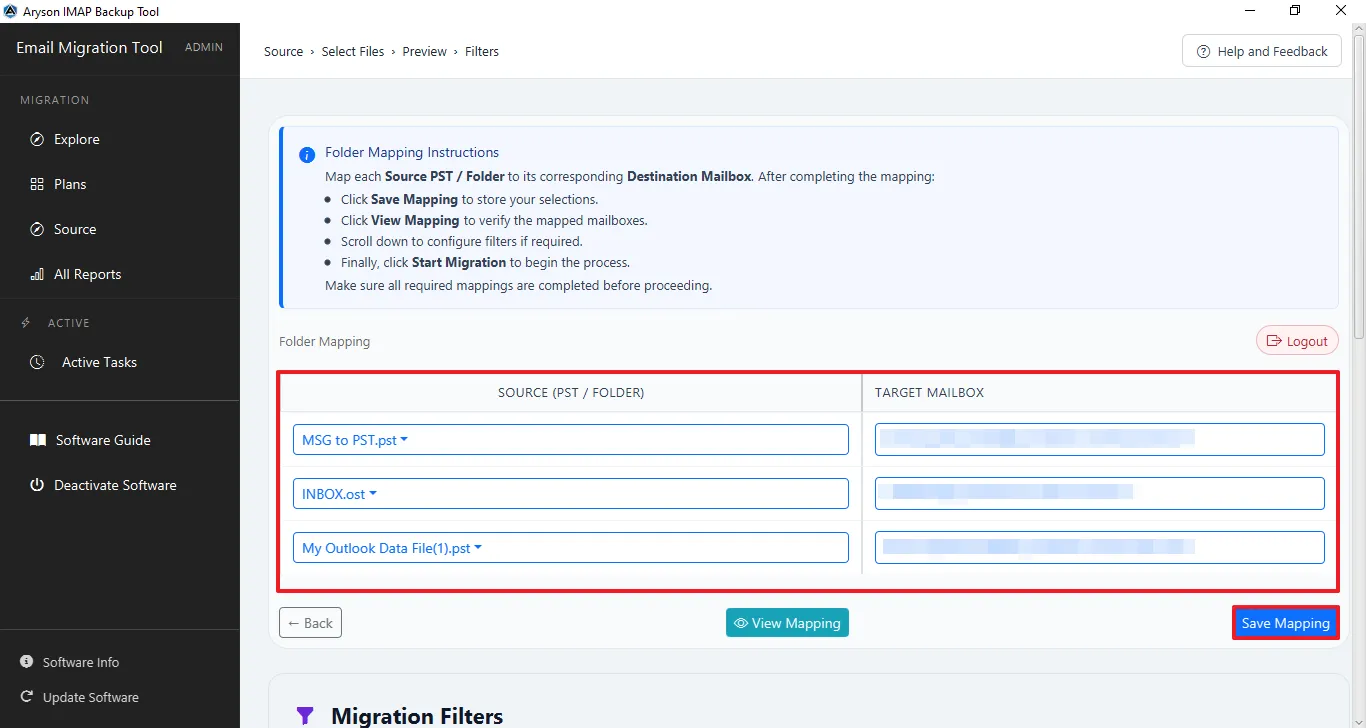Click the Save Mapping button

pyautogui.click(x=1285, y=623)
